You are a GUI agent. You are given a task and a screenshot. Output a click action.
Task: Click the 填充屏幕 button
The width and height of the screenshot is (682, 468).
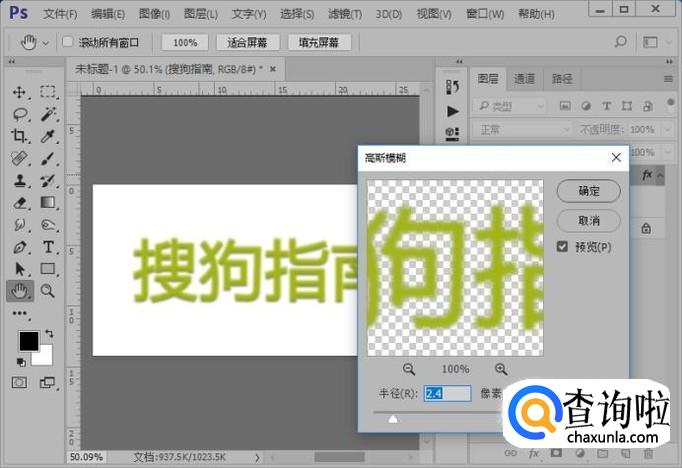pos(319,42)
